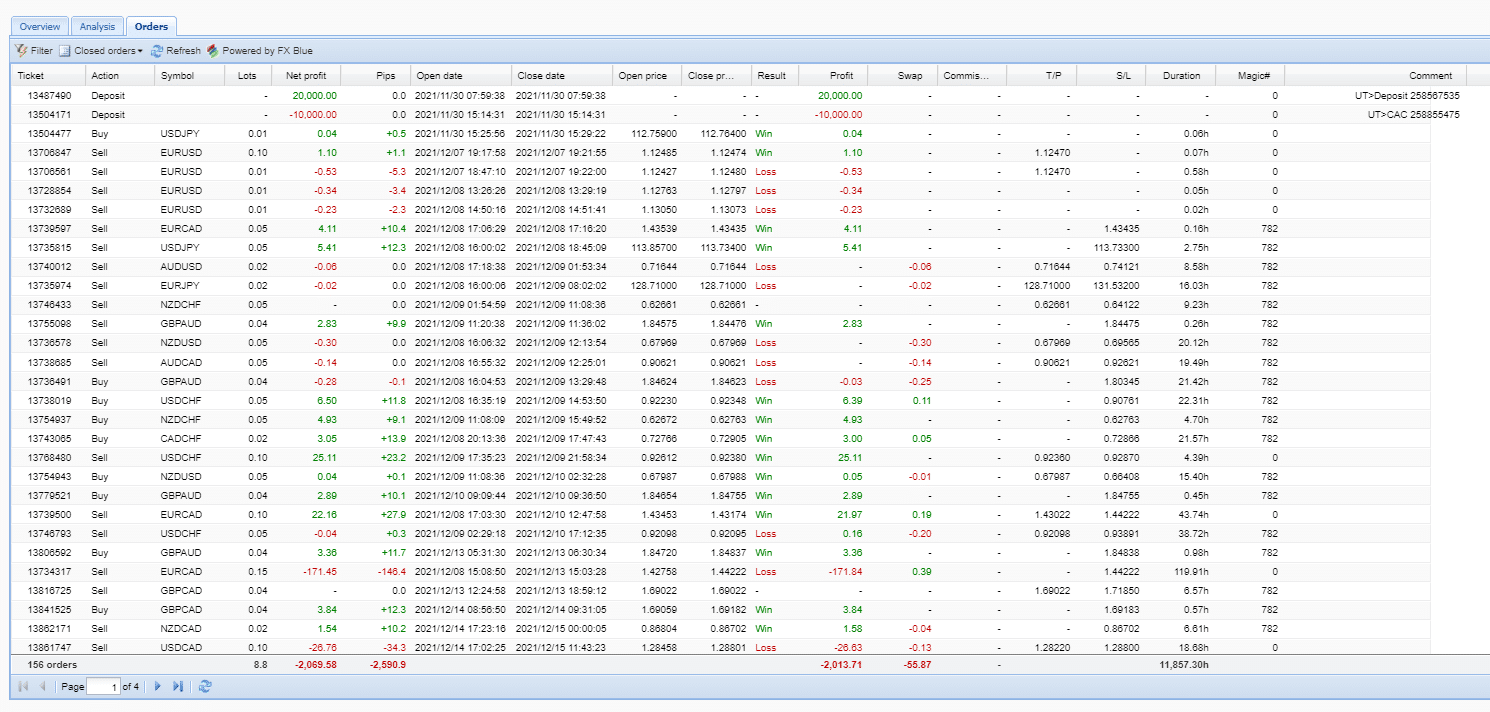This screenshot has height=712, width=1490.
Task: Click GBPCAD symbol in ticket 13816725 row
Action: [181, 590]
